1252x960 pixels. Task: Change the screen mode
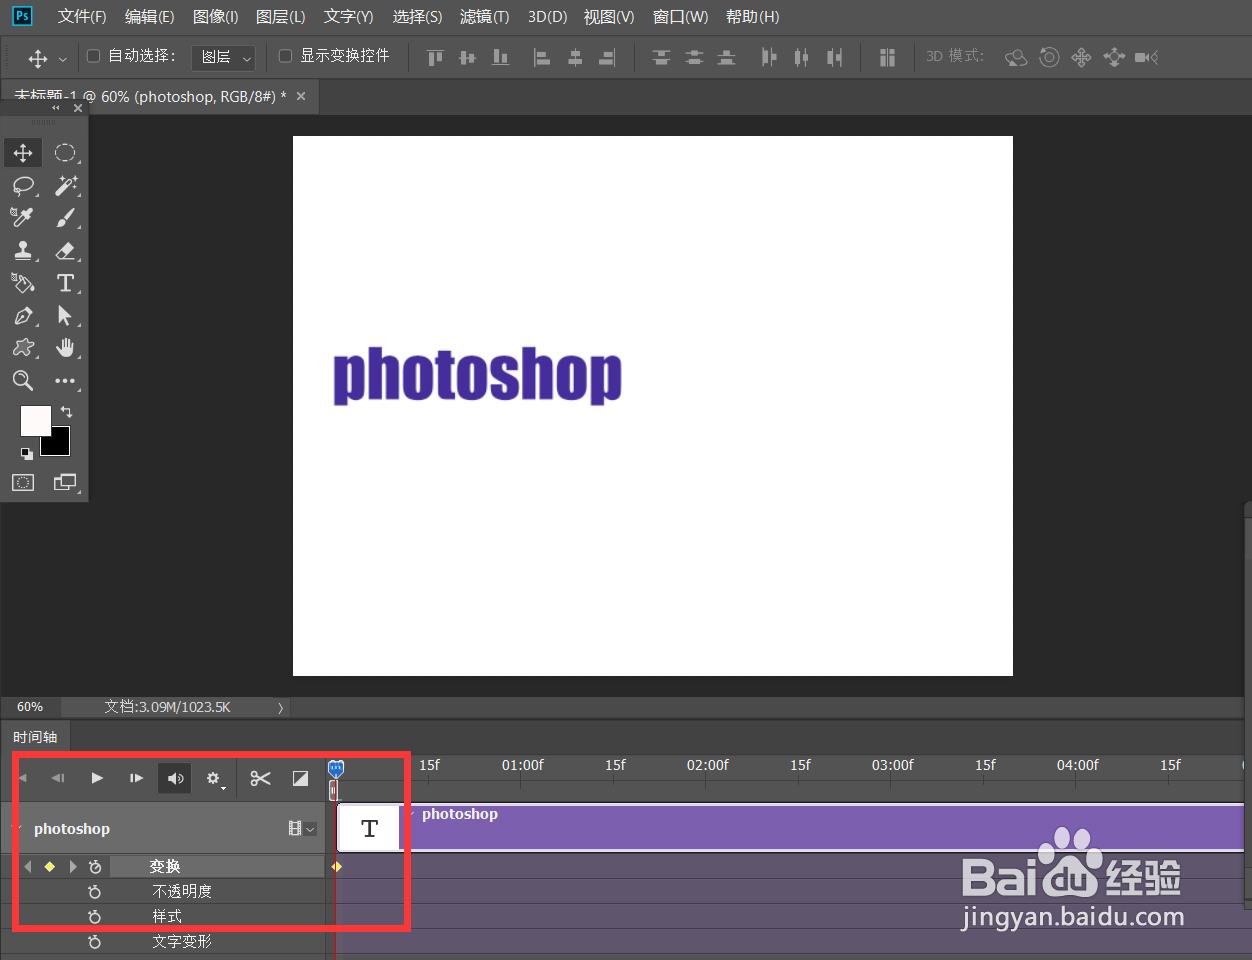pos(65,483)
